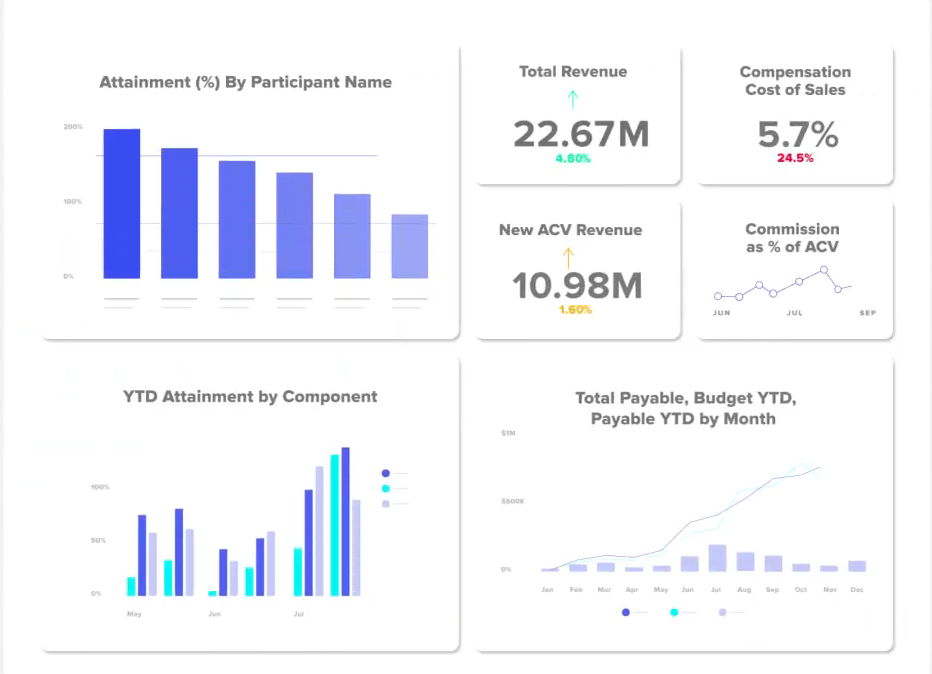Click the Jan month label on Total Payable chart
The image size is (932, 674).
[547, 590]
